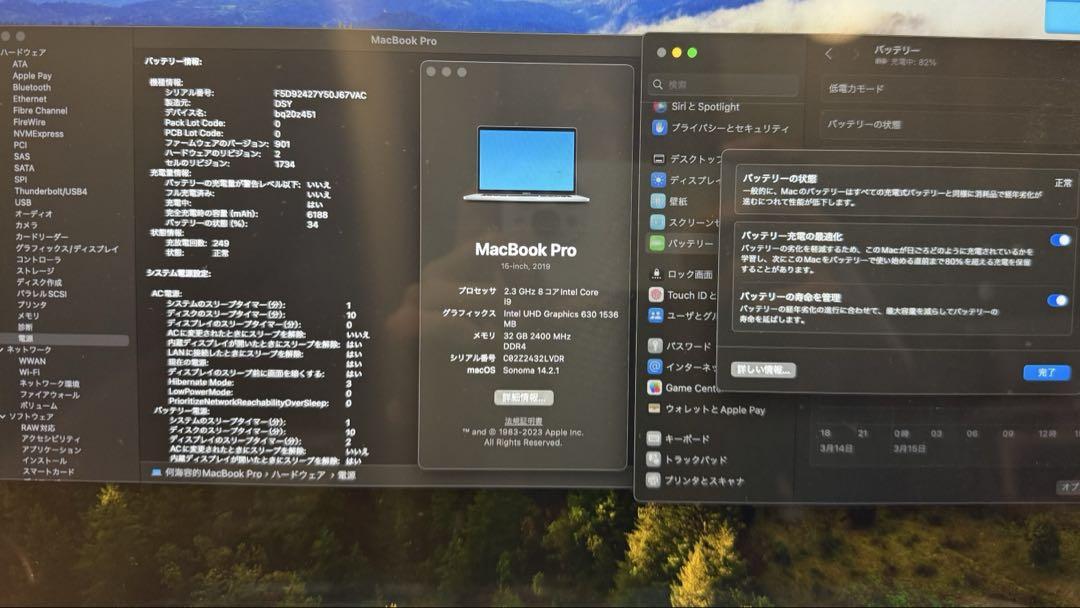Select the ディスプレイ settings icon
The image size is (1080, 608).
tap(658, 180)
